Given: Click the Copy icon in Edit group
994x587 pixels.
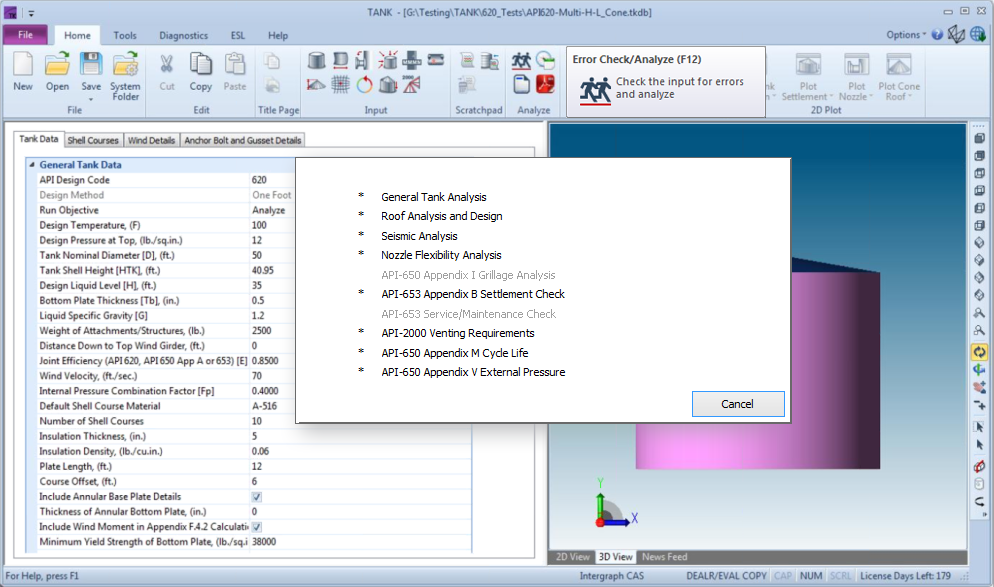Looking at the screenshot, I should point(200,65).
